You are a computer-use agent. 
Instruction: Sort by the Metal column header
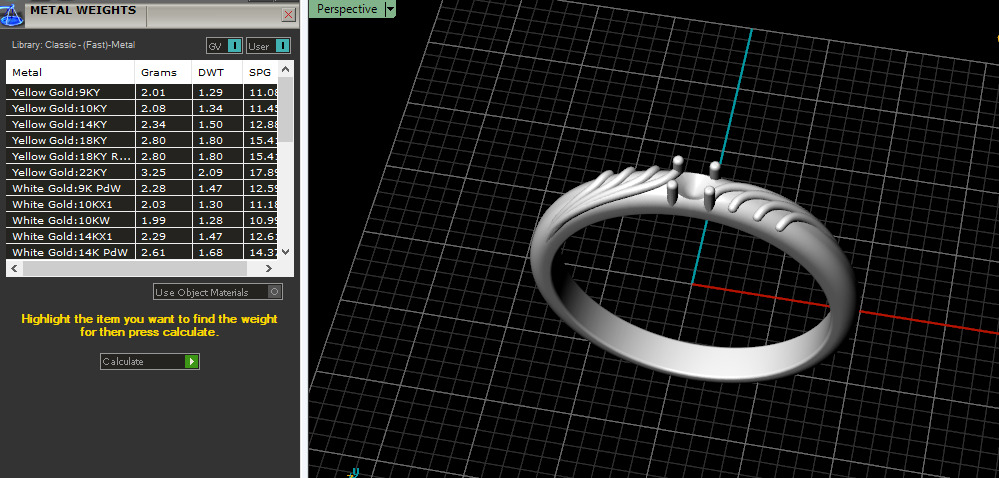(71, 73)
